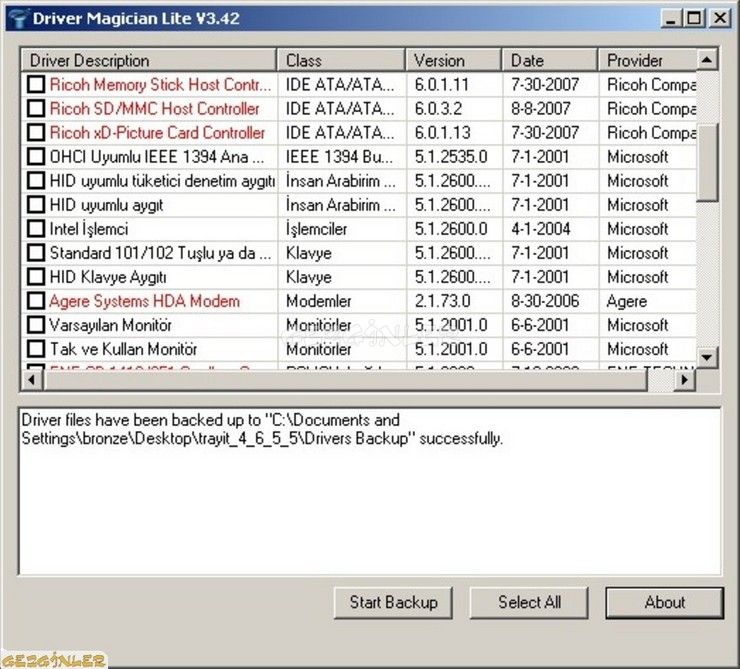Tick the Ricoh SD/MMC Host Controller checkbox
Image resolution: width=740 pixels, height=669 pixels.
(x=36, y=109)
